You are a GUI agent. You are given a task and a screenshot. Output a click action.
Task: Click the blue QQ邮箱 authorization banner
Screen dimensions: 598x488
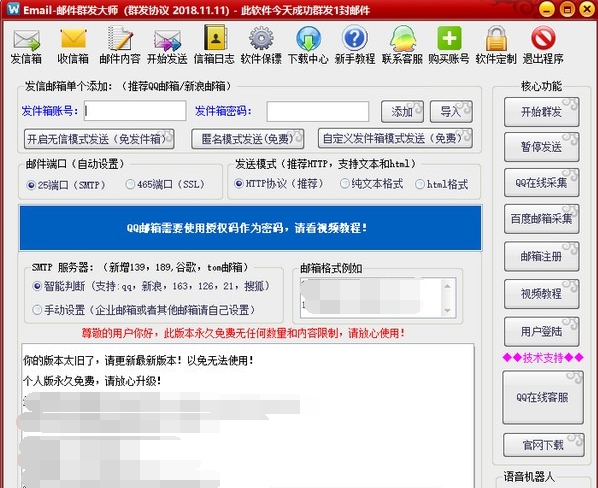tap(251, 228)
